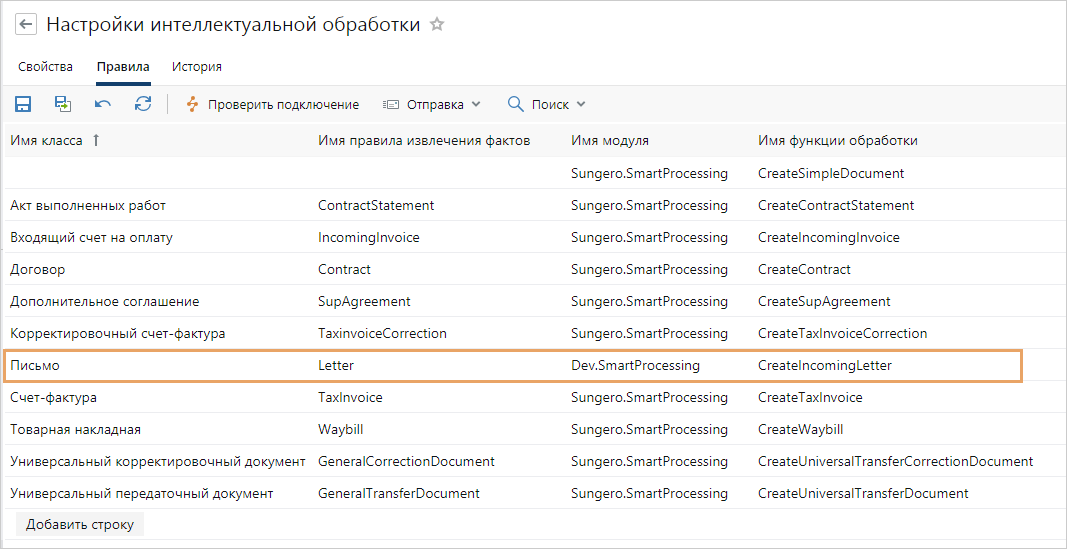Click the Dev.SmartProcessing module cell
The image size is (1067, 549).
(x=635, y=366)
